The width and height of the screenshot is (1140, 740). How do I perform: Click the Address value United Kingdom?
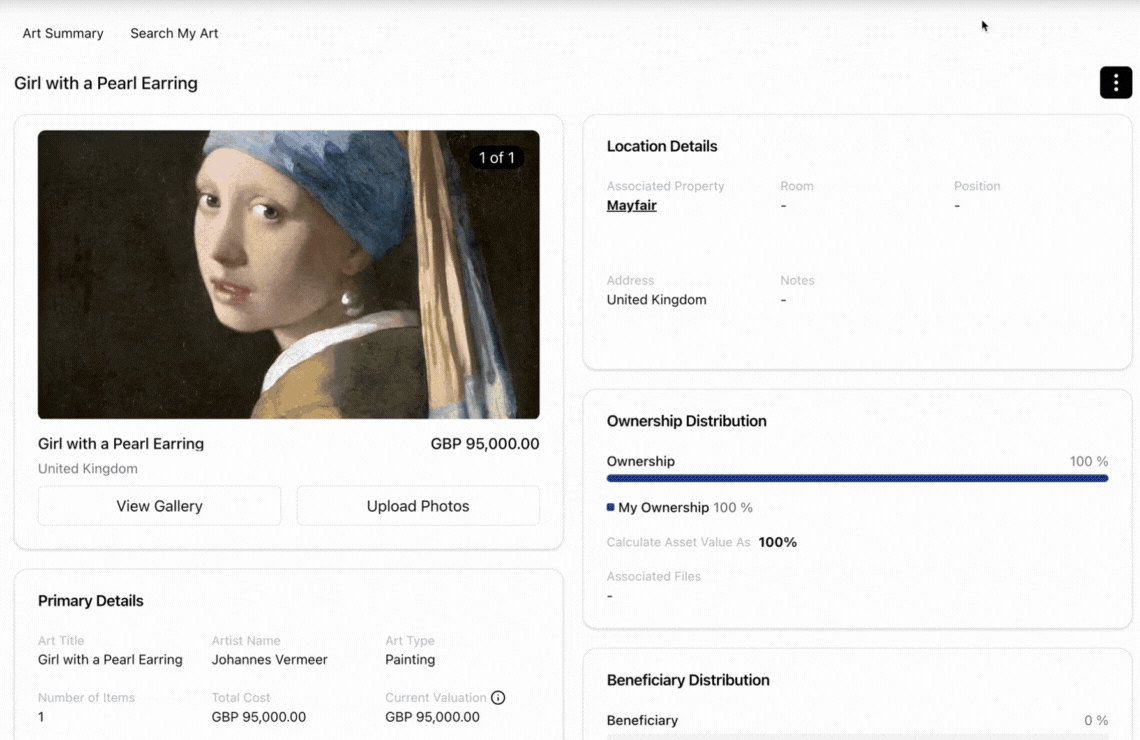click(x=656, y=300)
